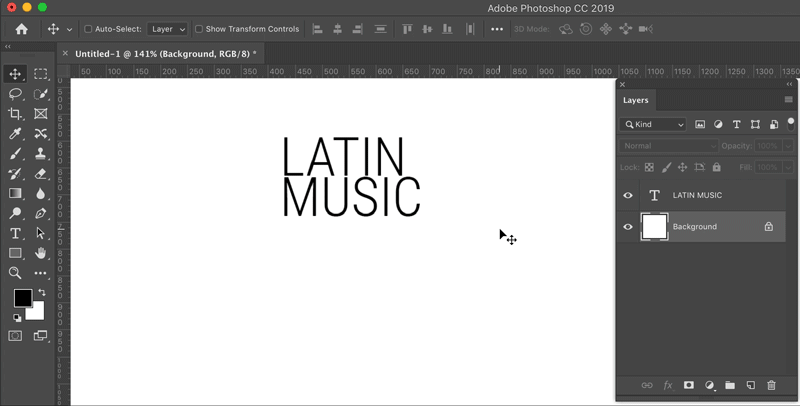Check Show Transform Controls

[199, 29]
